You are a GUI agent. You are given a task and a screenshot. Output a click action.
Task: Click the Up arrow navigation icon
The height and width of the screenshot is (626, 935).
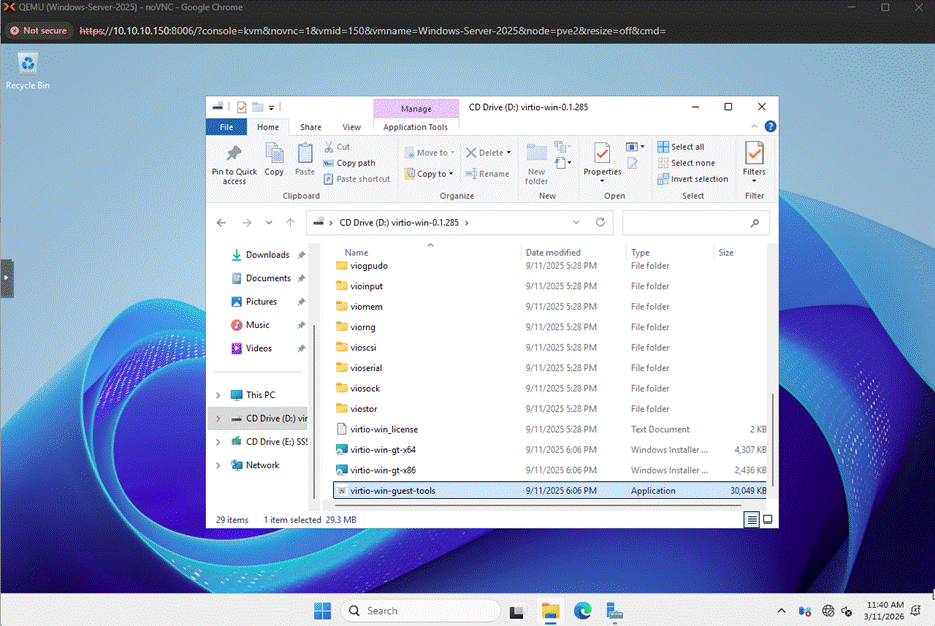click(290, 222)
